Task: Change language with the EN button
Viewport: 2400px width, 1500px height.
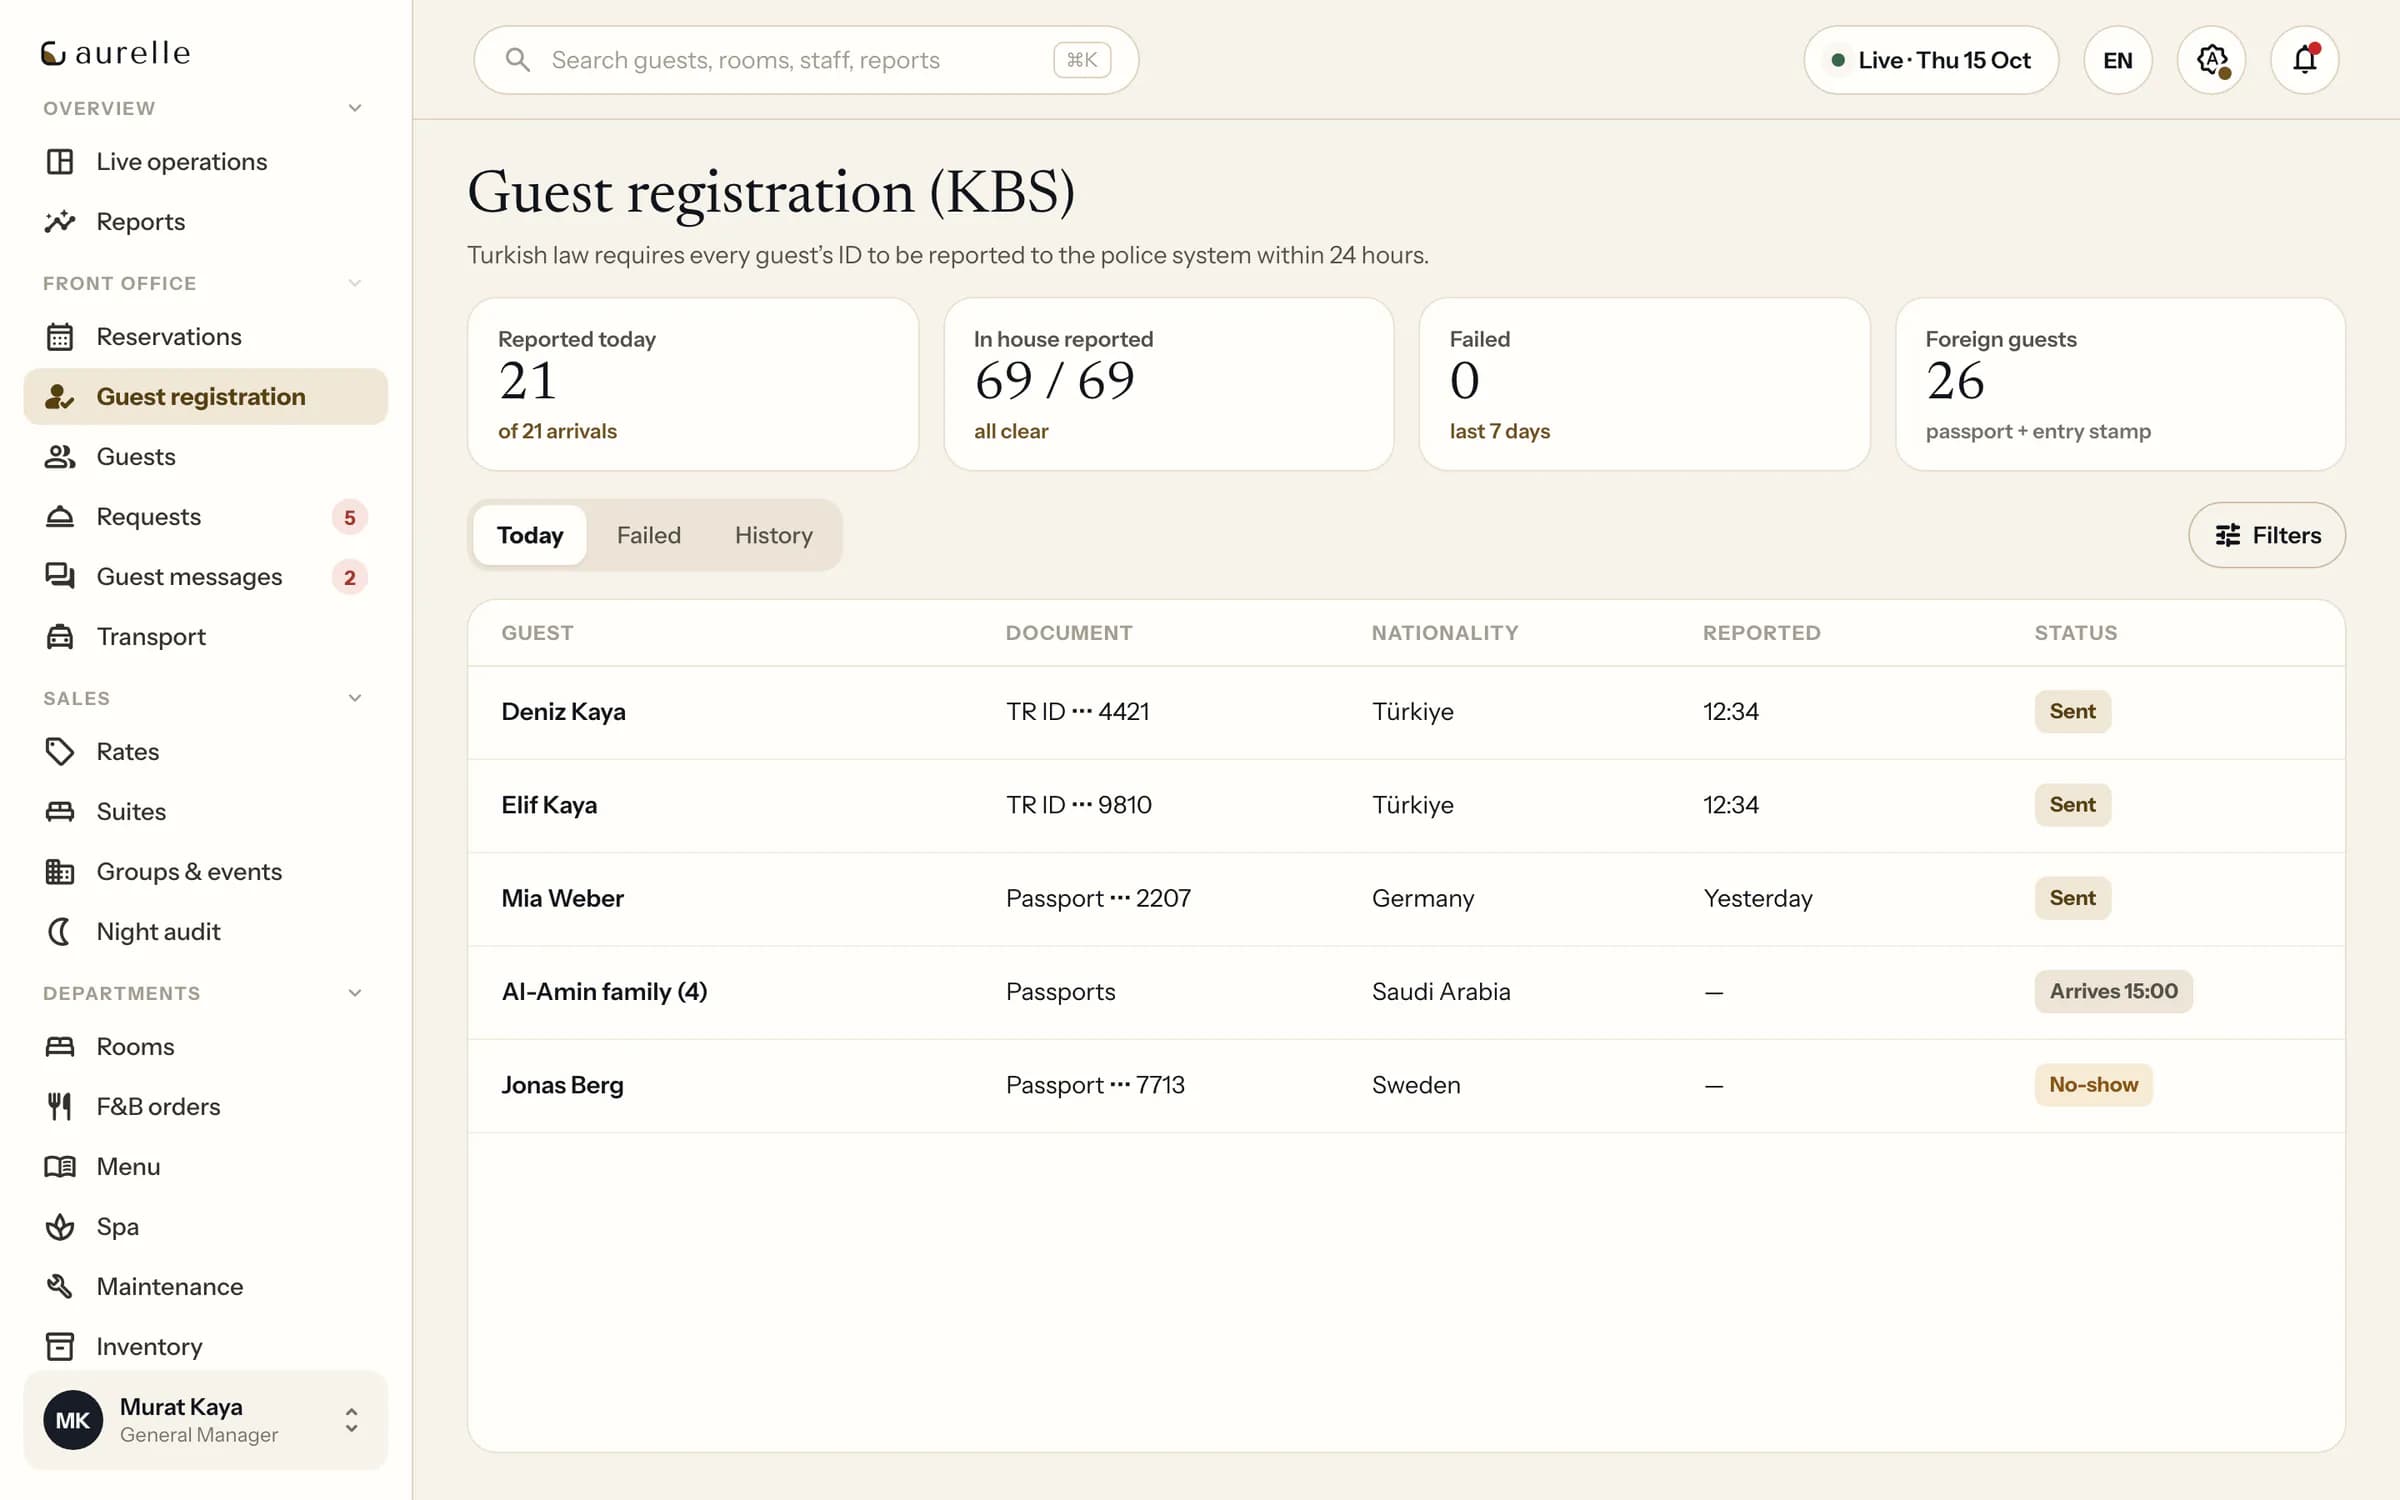Action: [2117, 60]
